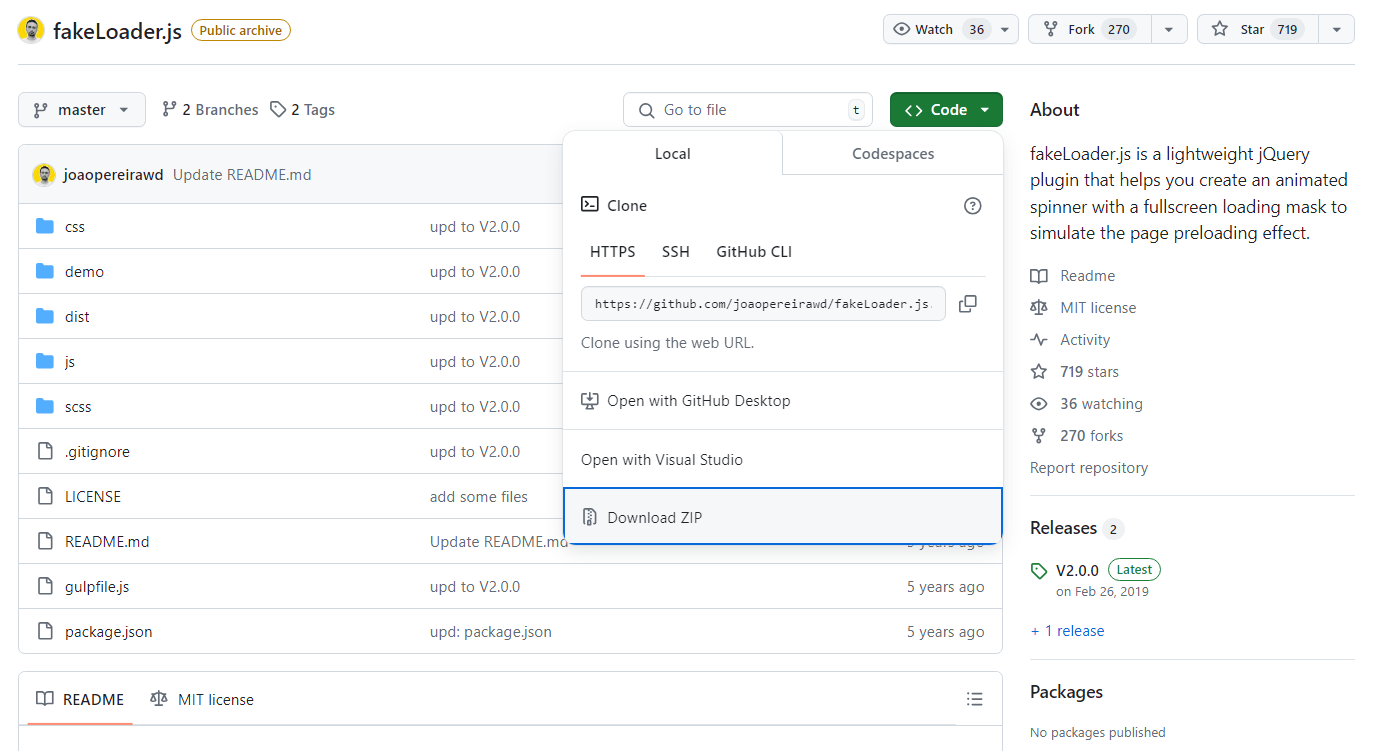Open the master branch dropdown
Screen dimensions: 1375x751
click(x=82, y=110)
